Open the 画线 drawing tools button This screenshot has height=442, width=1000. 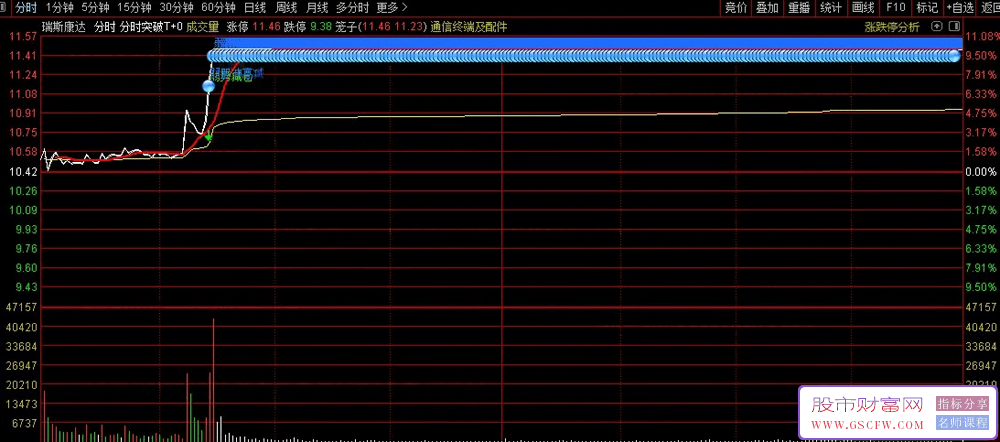click(x=863, y=8)
